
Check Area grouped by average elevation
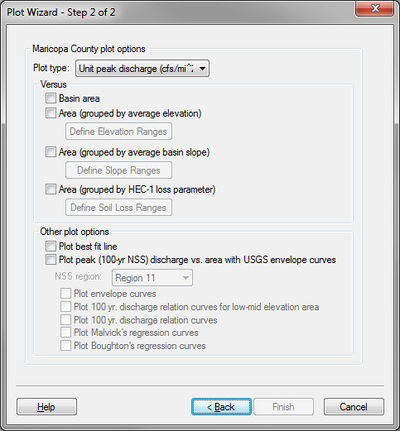pyautogui.click(x=51, y=113)
